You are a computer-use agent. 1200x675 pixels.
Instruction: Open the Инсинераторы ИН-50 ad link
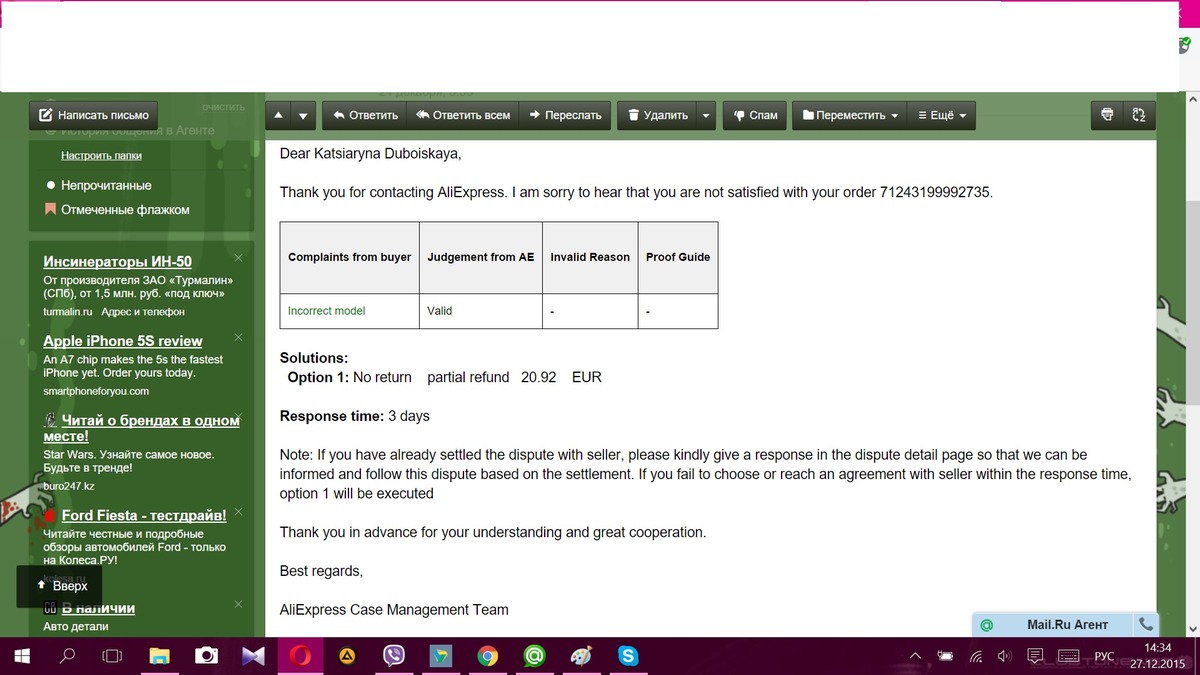[x=117, y=262]
